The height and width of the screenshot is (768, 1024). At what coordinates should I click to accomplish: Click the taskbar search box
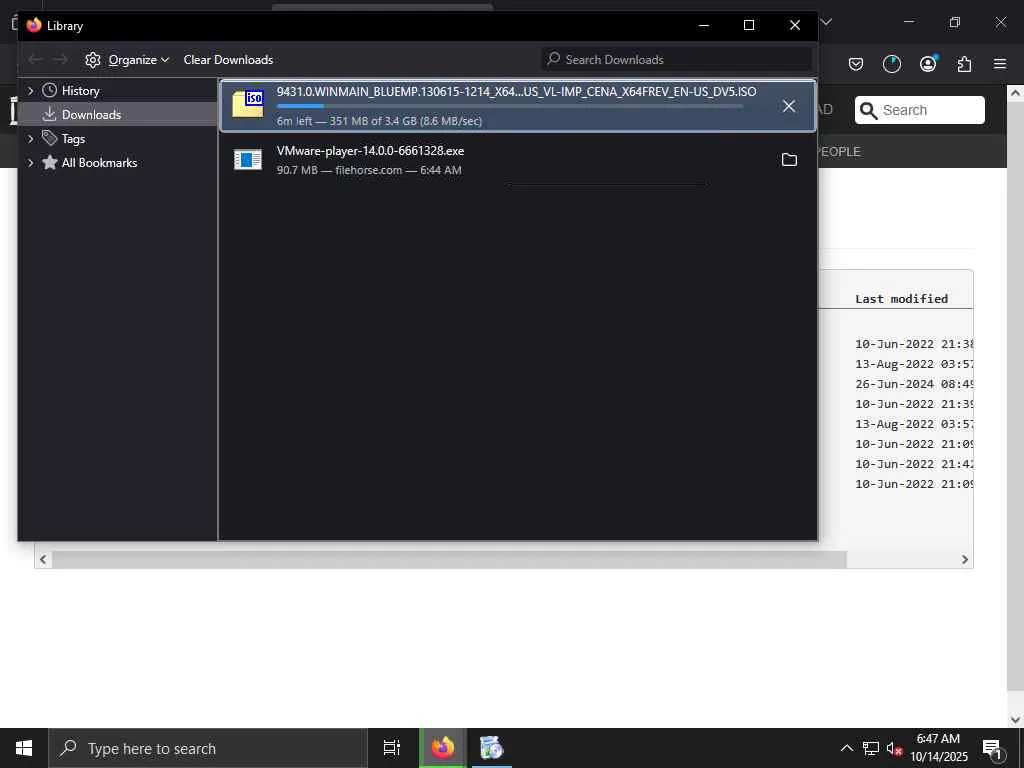pyautogui.click(x=208, y=748)
